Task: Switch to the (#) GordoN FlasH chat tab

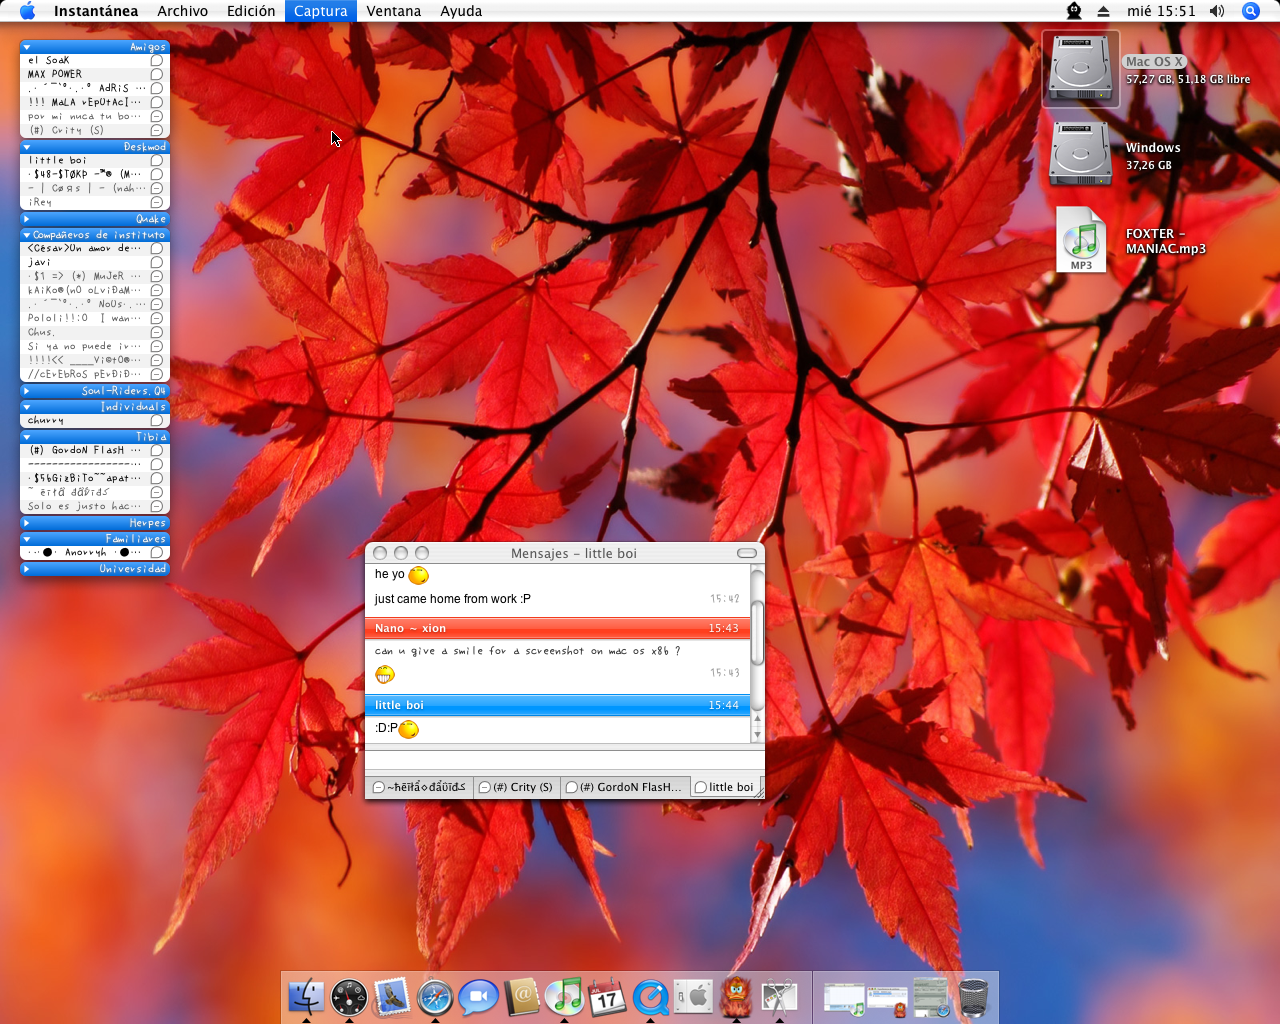Action: [624, 787]
